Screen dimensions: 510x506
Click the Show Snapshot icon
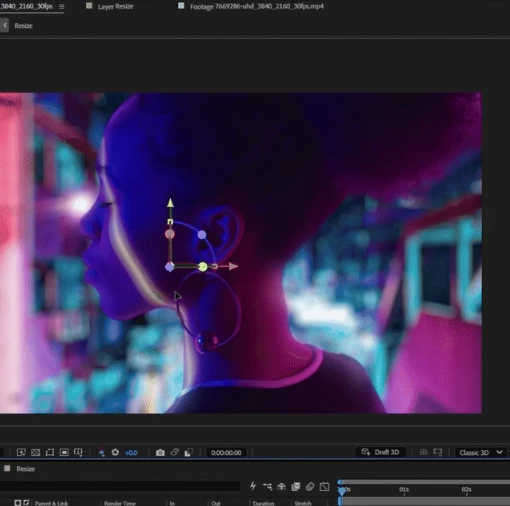tap(174, 452)
